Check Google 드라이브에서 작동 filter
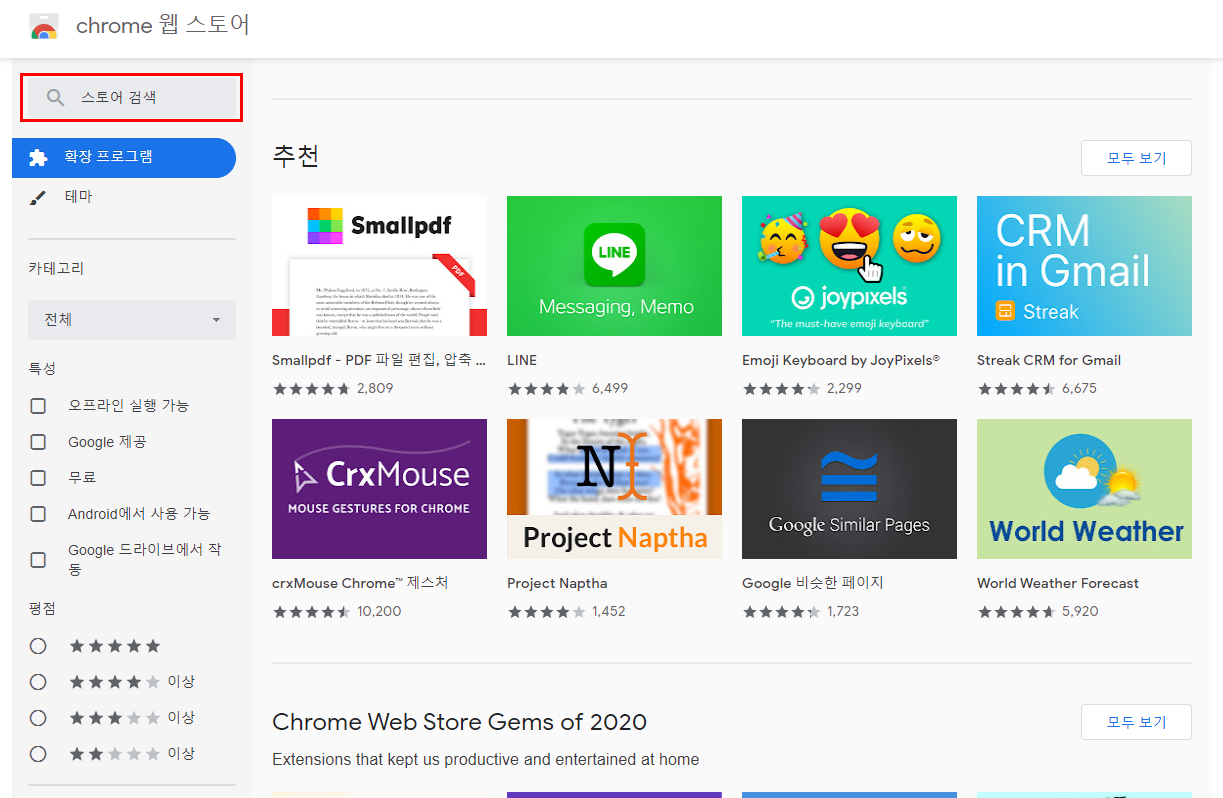Image resolution: width=1223 pixels, height=798 pixels. tap(38, 560)
